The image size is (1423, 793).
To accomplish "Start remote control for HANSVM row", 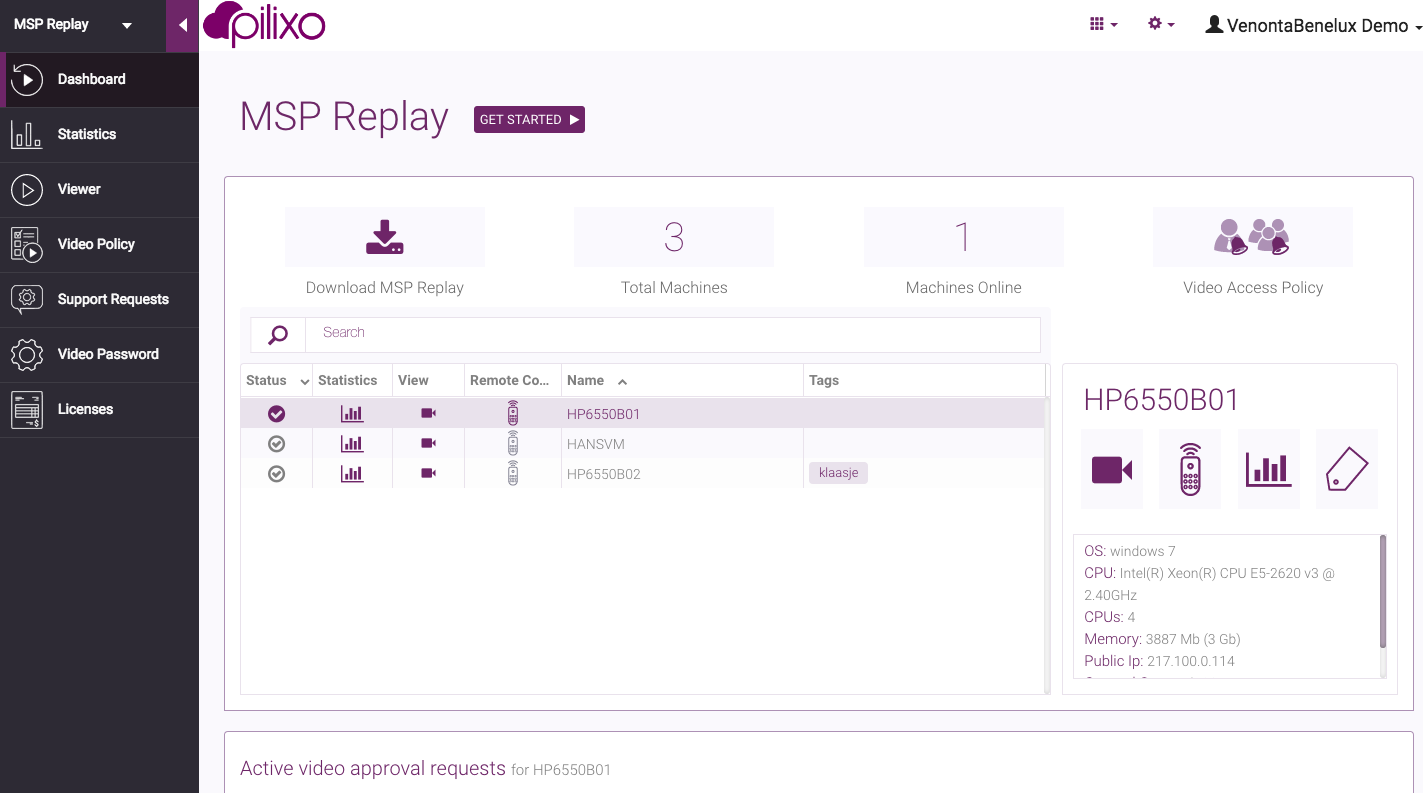I will (513, 444).
